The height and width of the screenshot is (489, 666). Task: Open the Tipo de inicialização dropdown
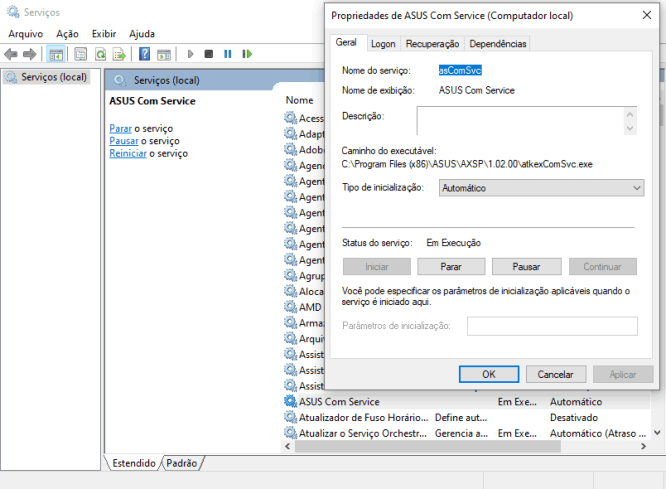tap(541, 188)
